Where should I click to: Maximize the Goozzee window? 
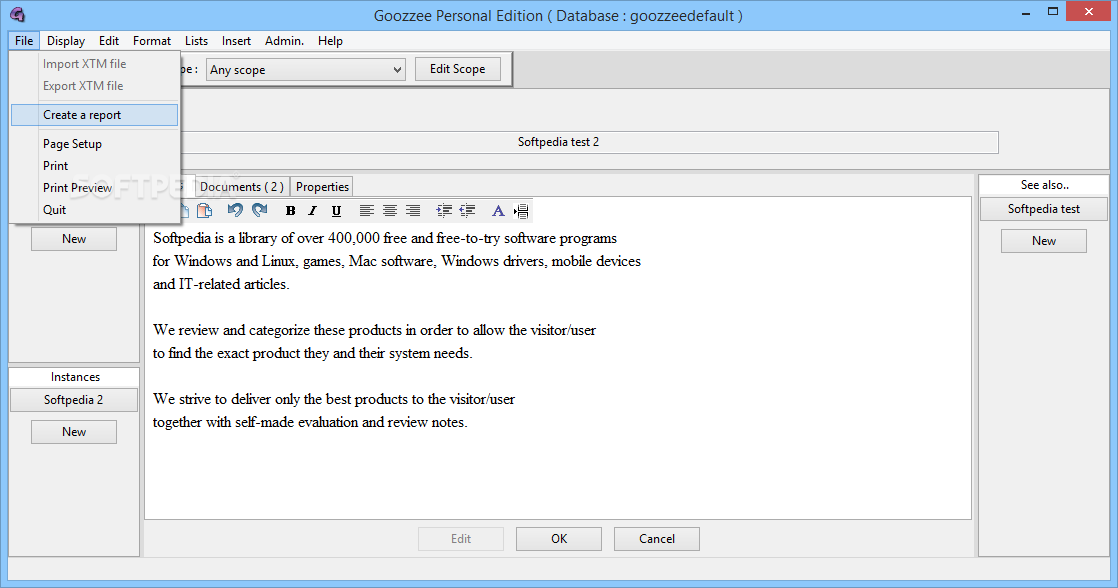[1052, 12]
